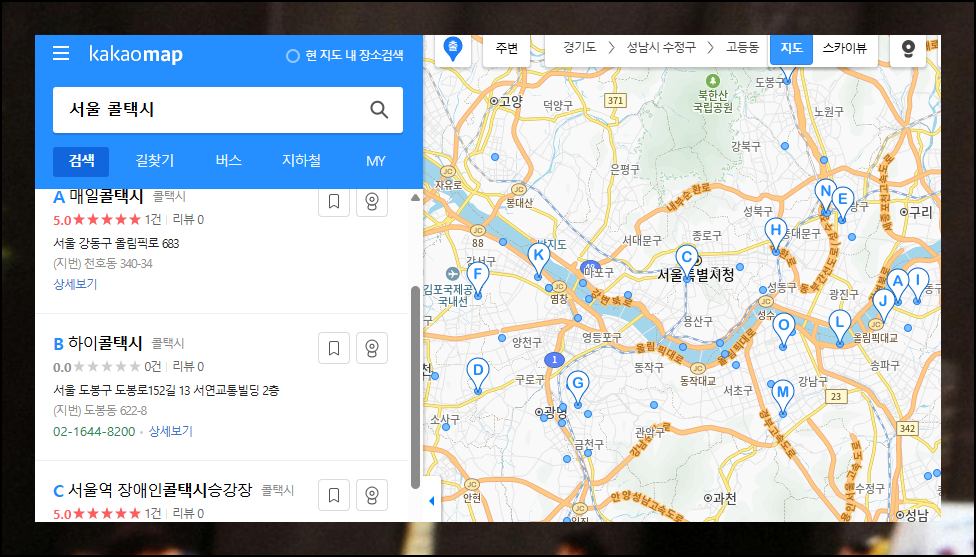The image size is (976, 557).
Task: Open the 하이콜택시 result title
Action: tap(105, 344)
